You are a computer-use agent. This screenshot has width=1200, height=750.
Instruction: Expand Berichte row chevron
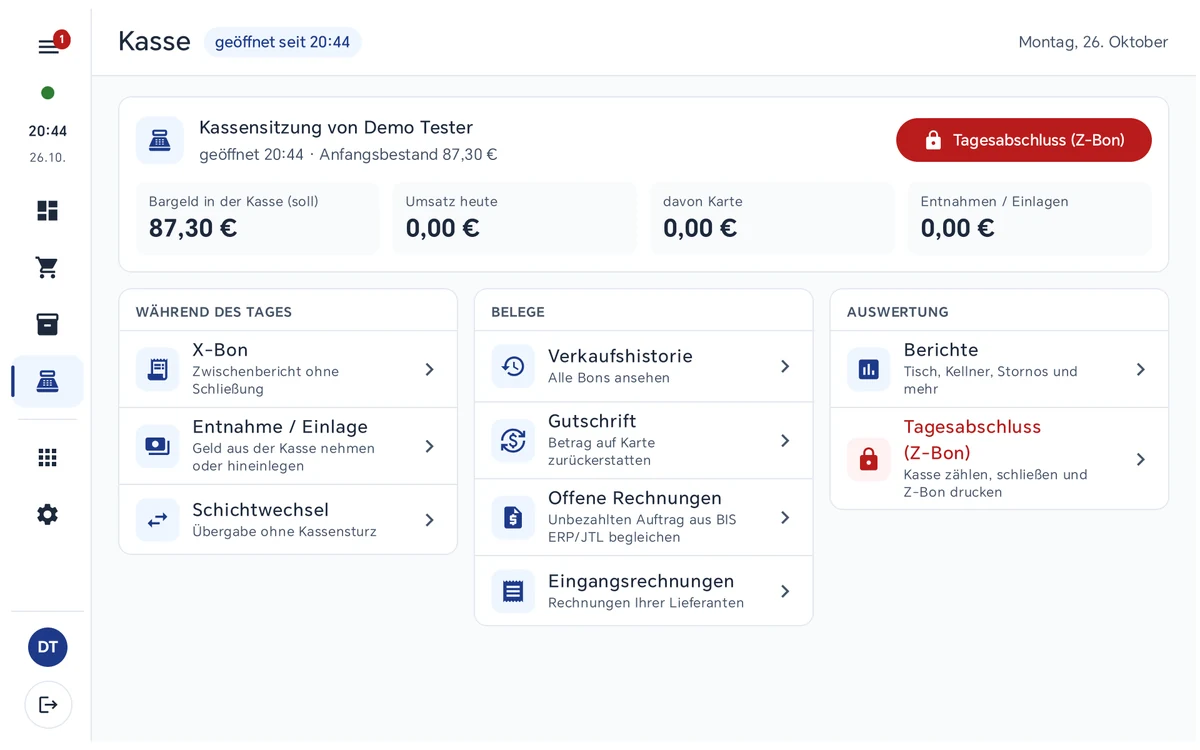pyautogui.click(x=1141, y=369)
